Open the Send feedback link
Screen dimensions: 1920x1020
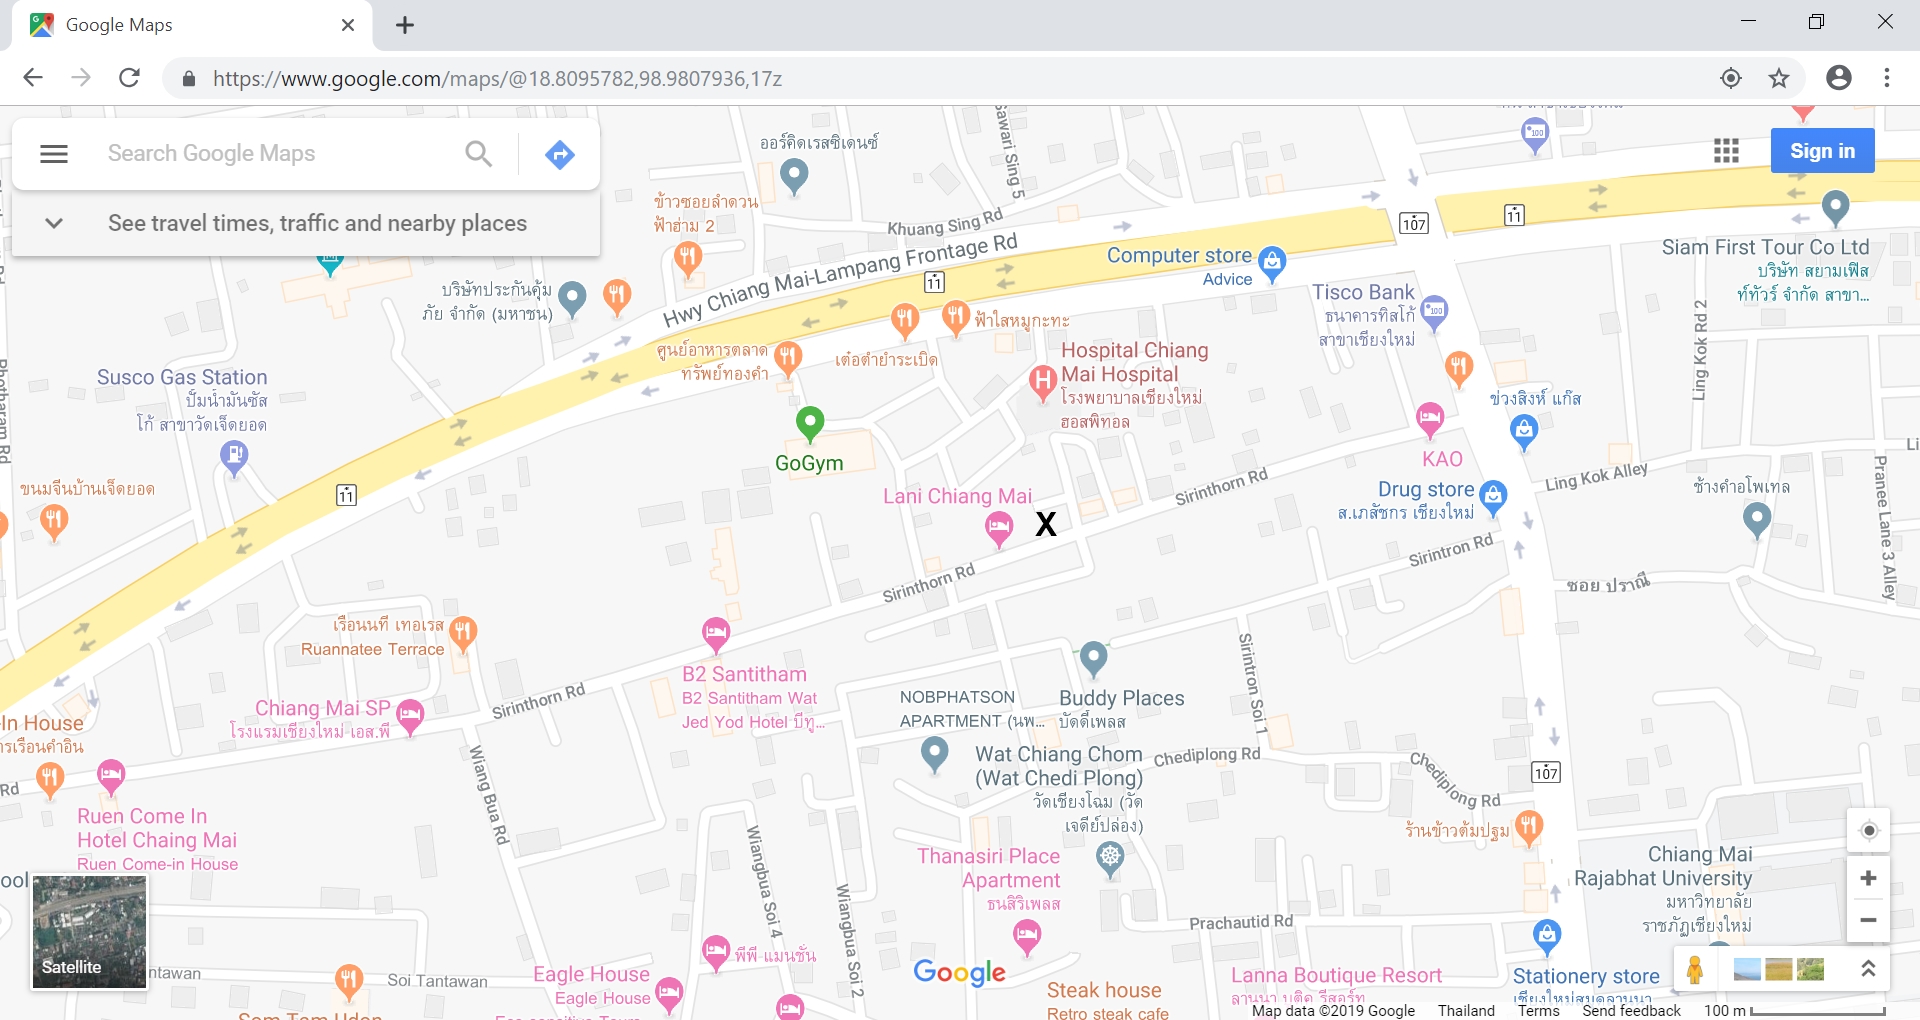point(1631,1010)
